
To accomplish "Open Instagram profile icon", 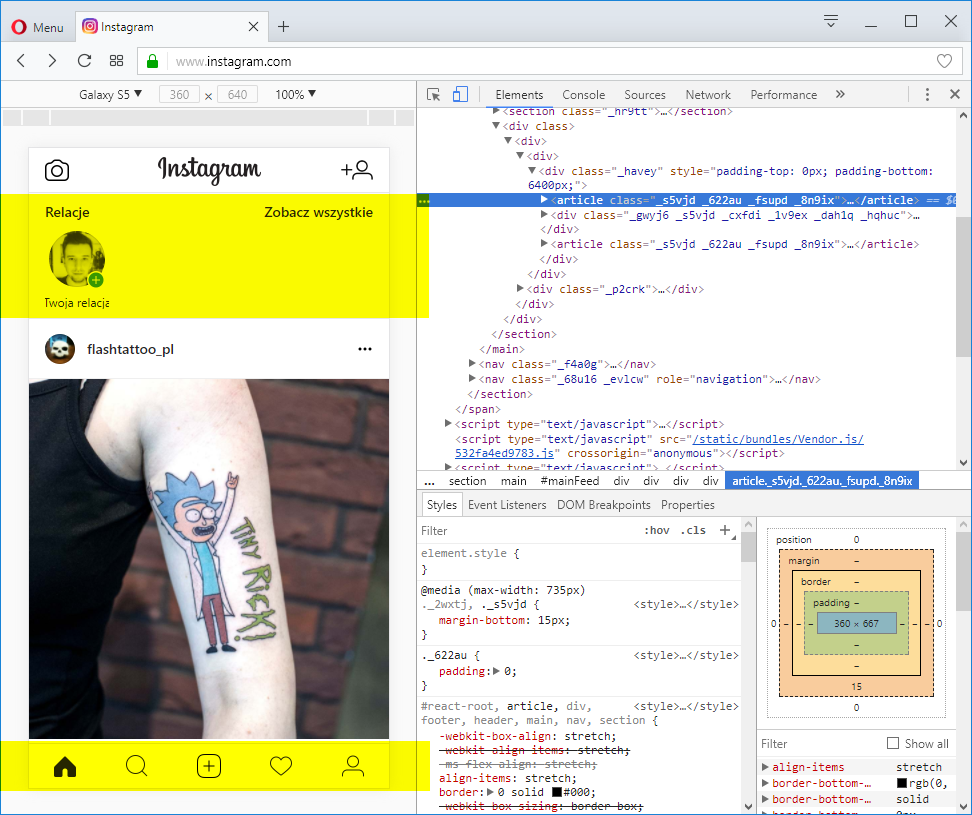I will 353,767.
